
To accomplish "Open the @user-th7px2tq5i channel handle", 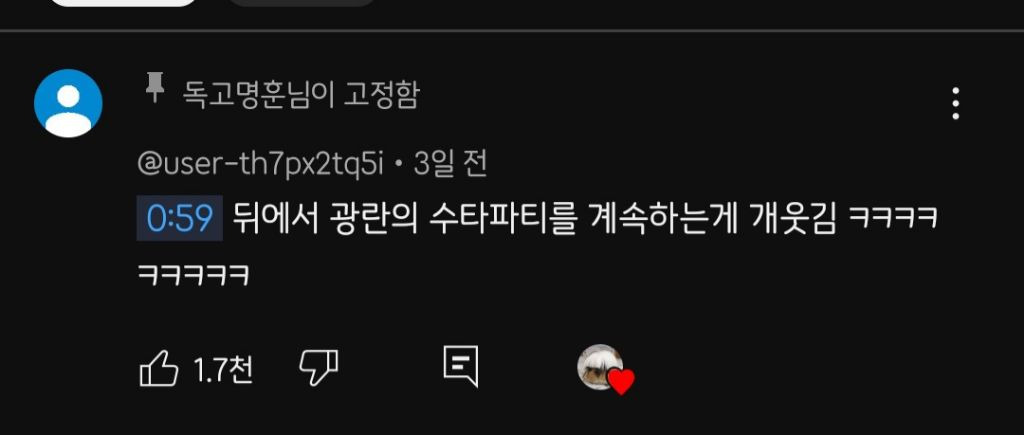I will 260,165.
